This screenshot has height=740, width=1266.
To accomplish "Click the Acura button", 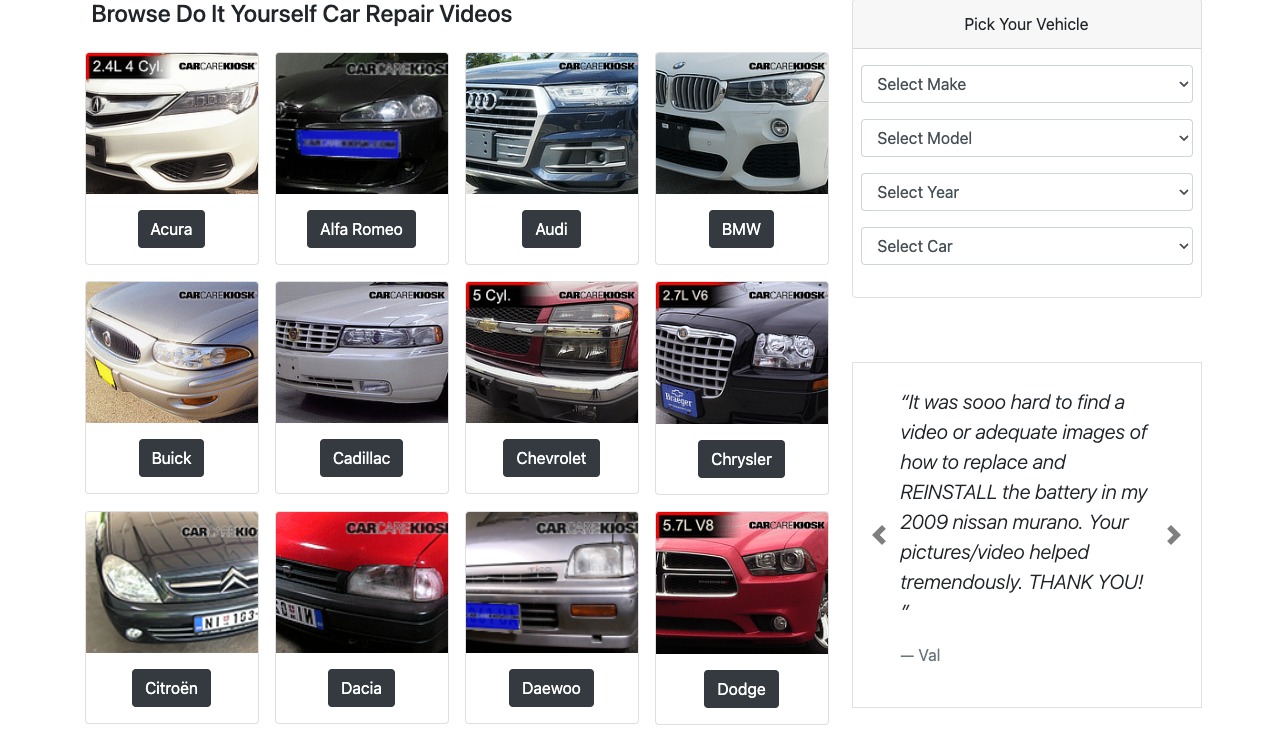I will point(171,229).
